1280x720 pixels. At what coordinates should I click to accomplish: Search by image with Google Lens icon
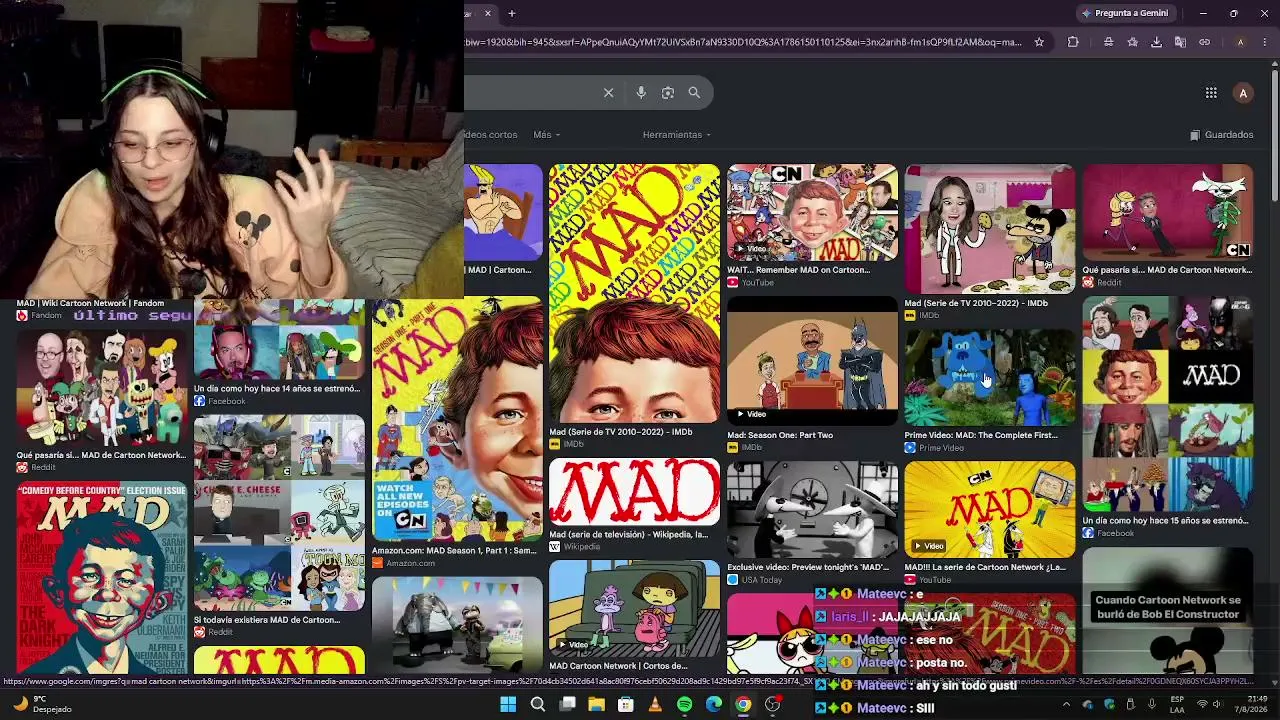[668, 93]
